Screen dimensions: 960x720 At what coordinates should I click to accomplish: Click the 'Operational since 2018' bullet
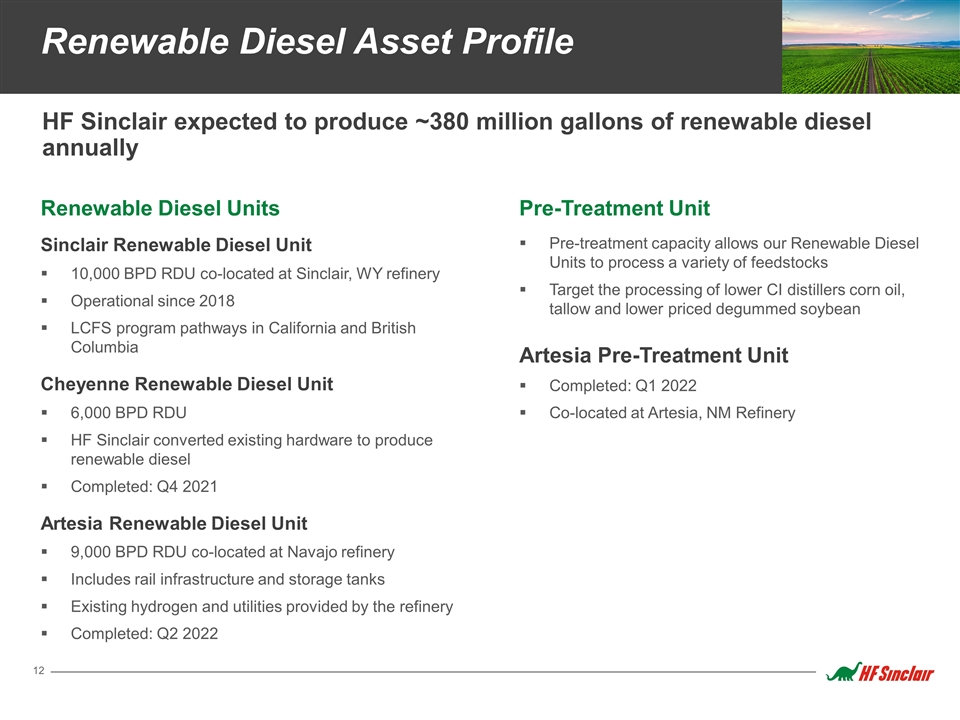tap(152, 301)
